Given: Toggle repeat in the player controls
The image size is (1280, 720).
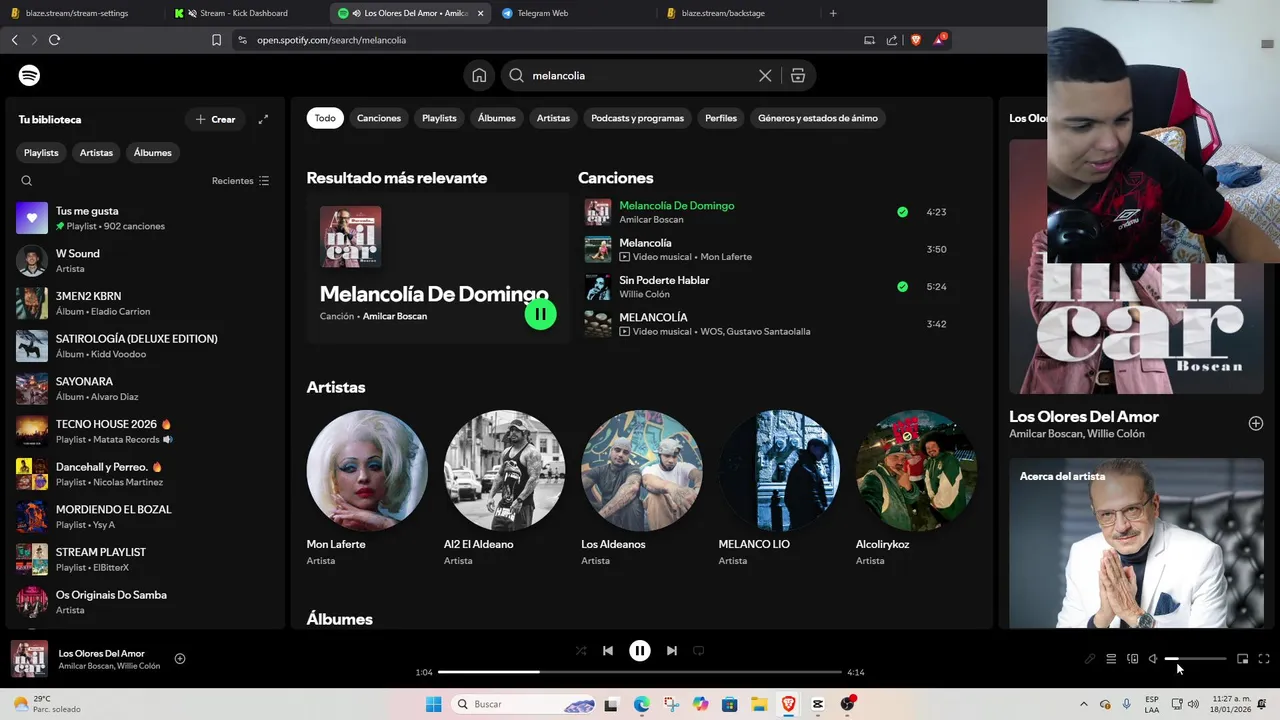Looking at the screenshot, I should [x=699, y=650].
